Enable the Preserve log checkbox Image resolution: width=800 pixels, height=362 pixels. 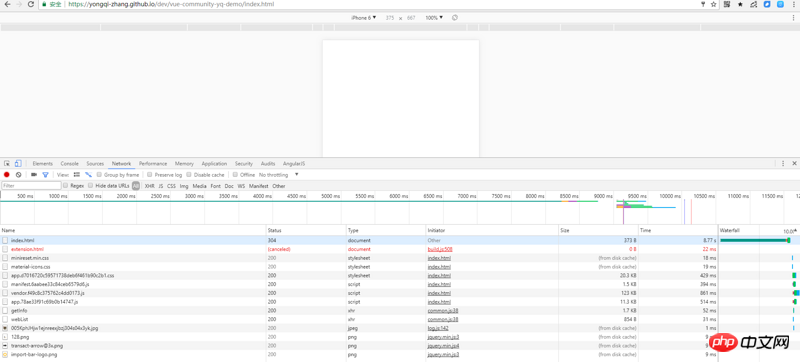(x=149, y=175)
